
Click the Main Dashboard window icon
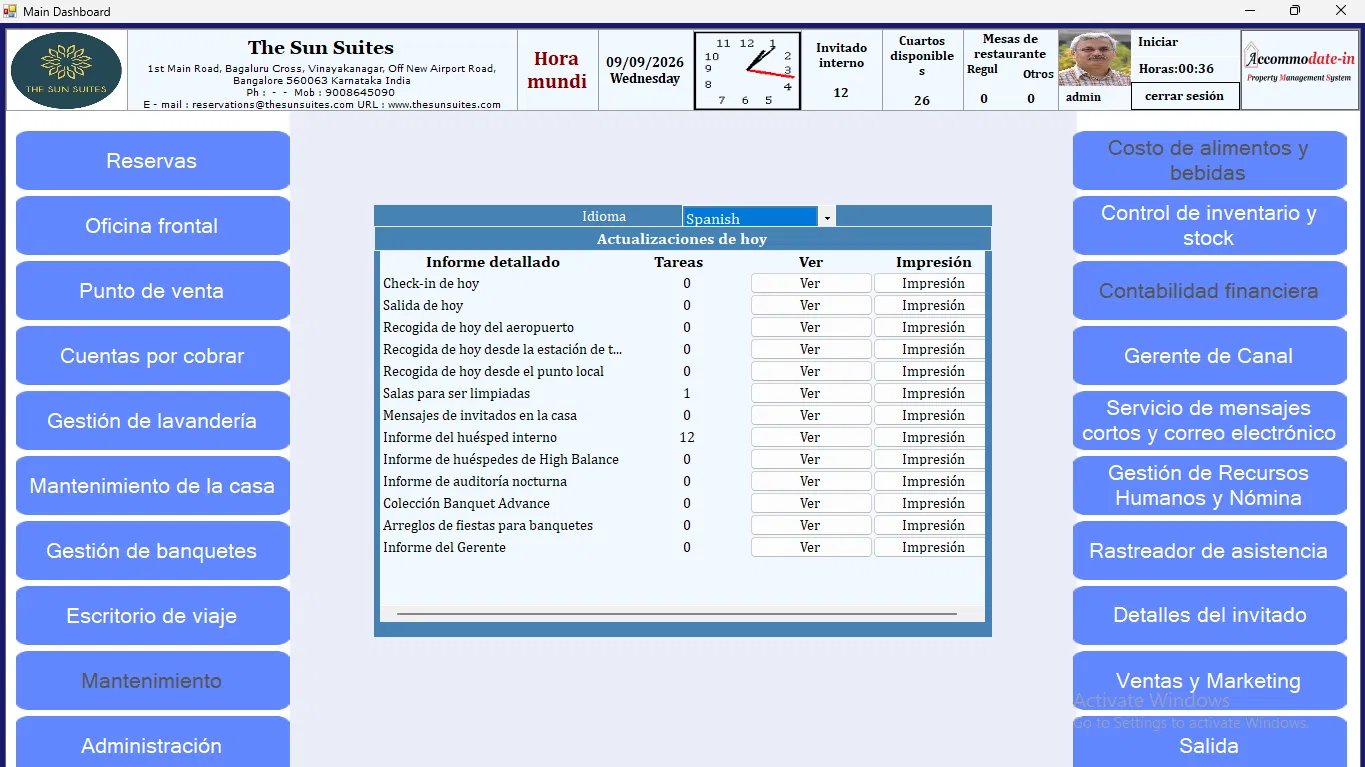coord(11,11)
